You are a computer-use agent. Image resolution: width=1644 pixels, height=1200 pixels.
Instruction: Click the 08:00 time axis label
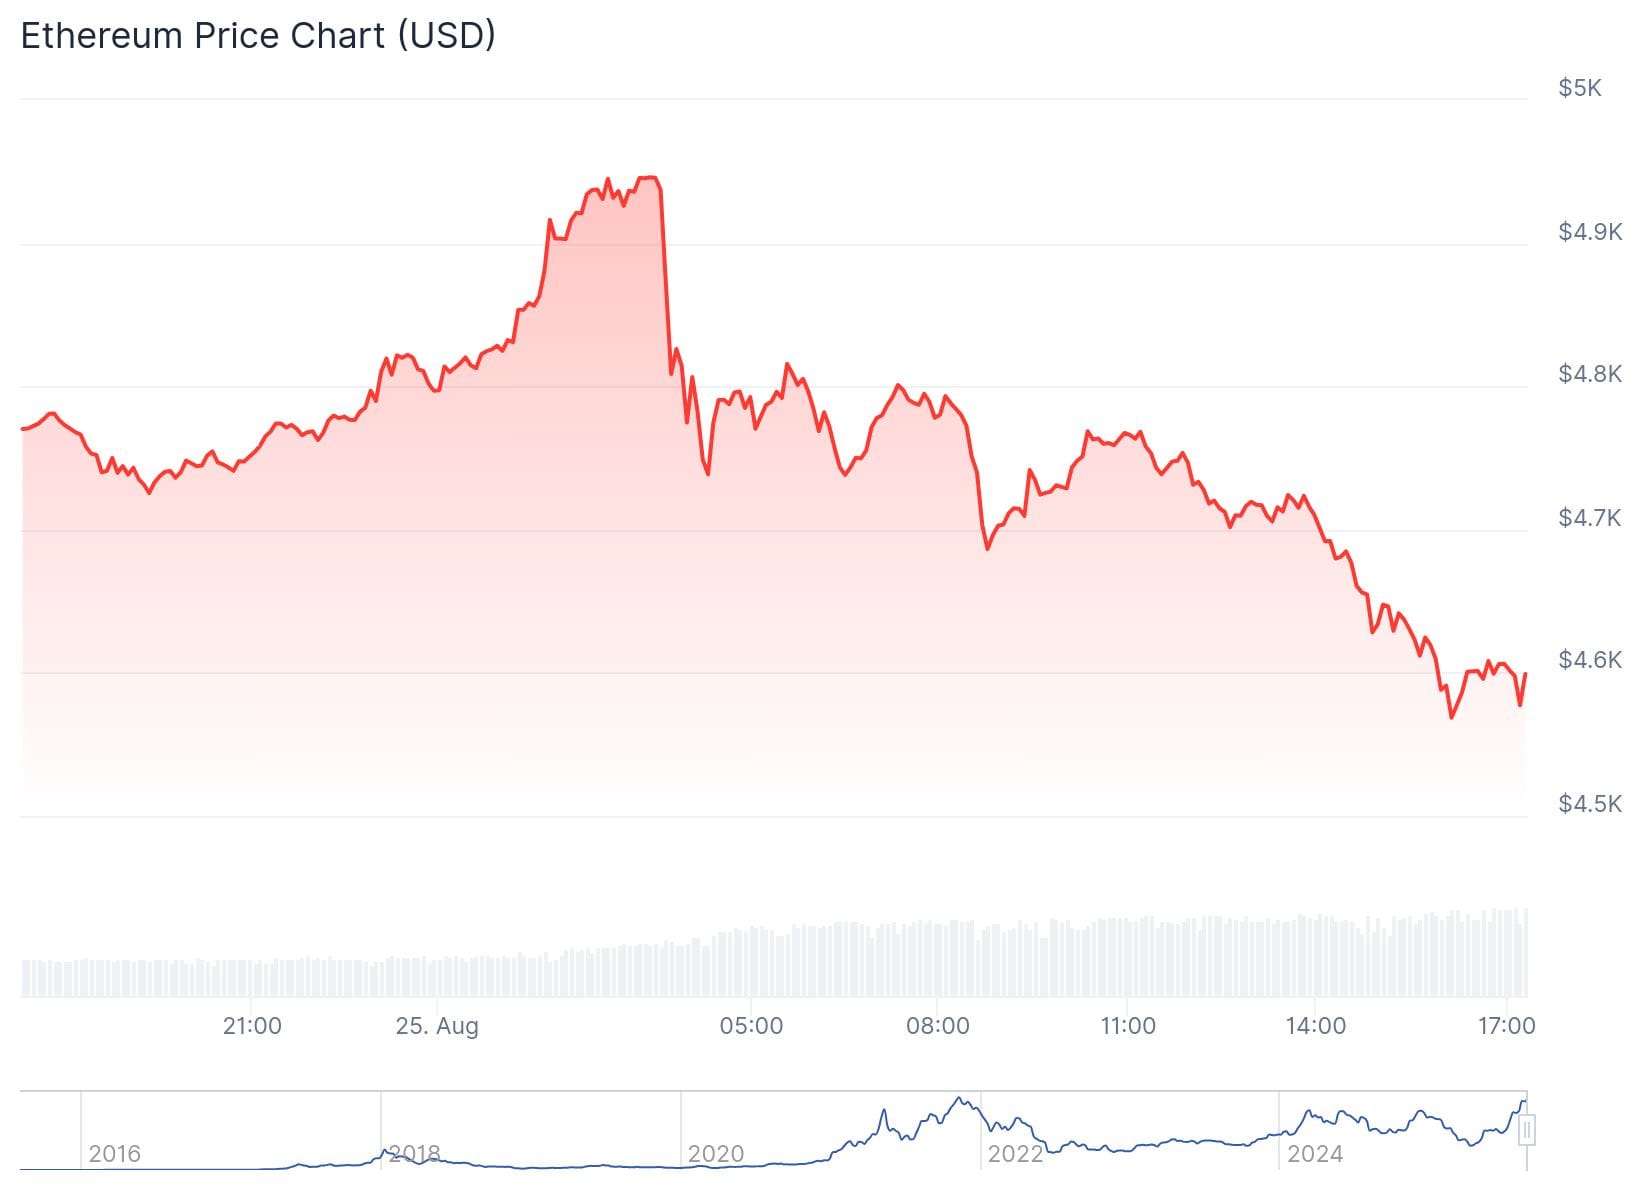937,1026
